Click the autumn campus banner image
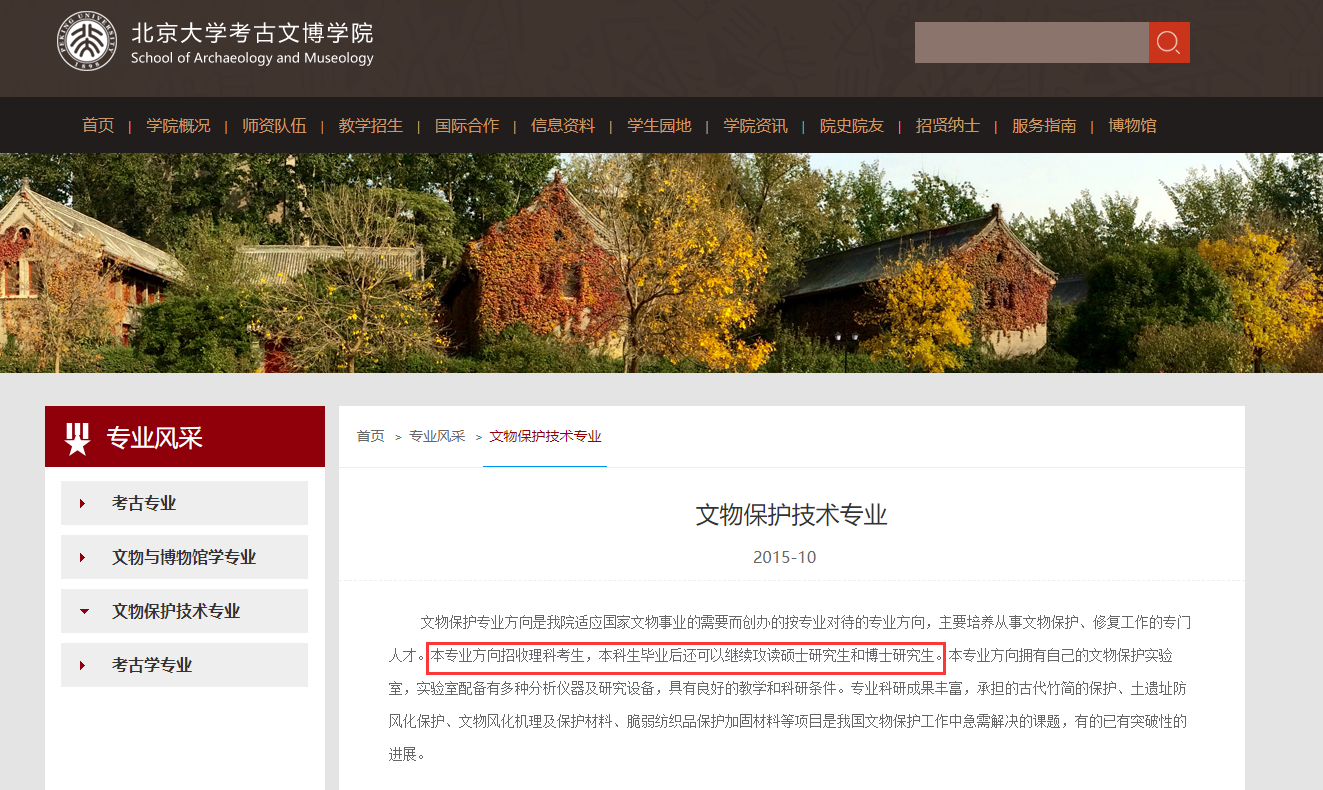Viewport: 1323px width, 790px height. coord(661,263)
